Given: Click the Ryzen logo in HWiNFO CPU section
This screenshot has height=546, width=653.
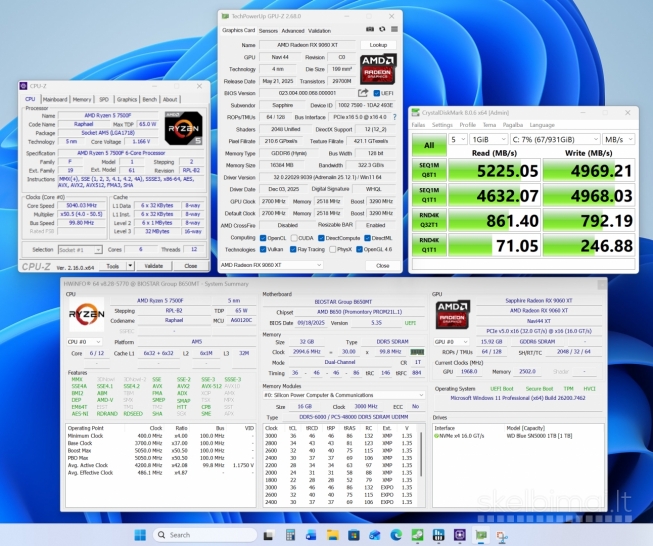Looking at the screenshot, I should (86, 314).
